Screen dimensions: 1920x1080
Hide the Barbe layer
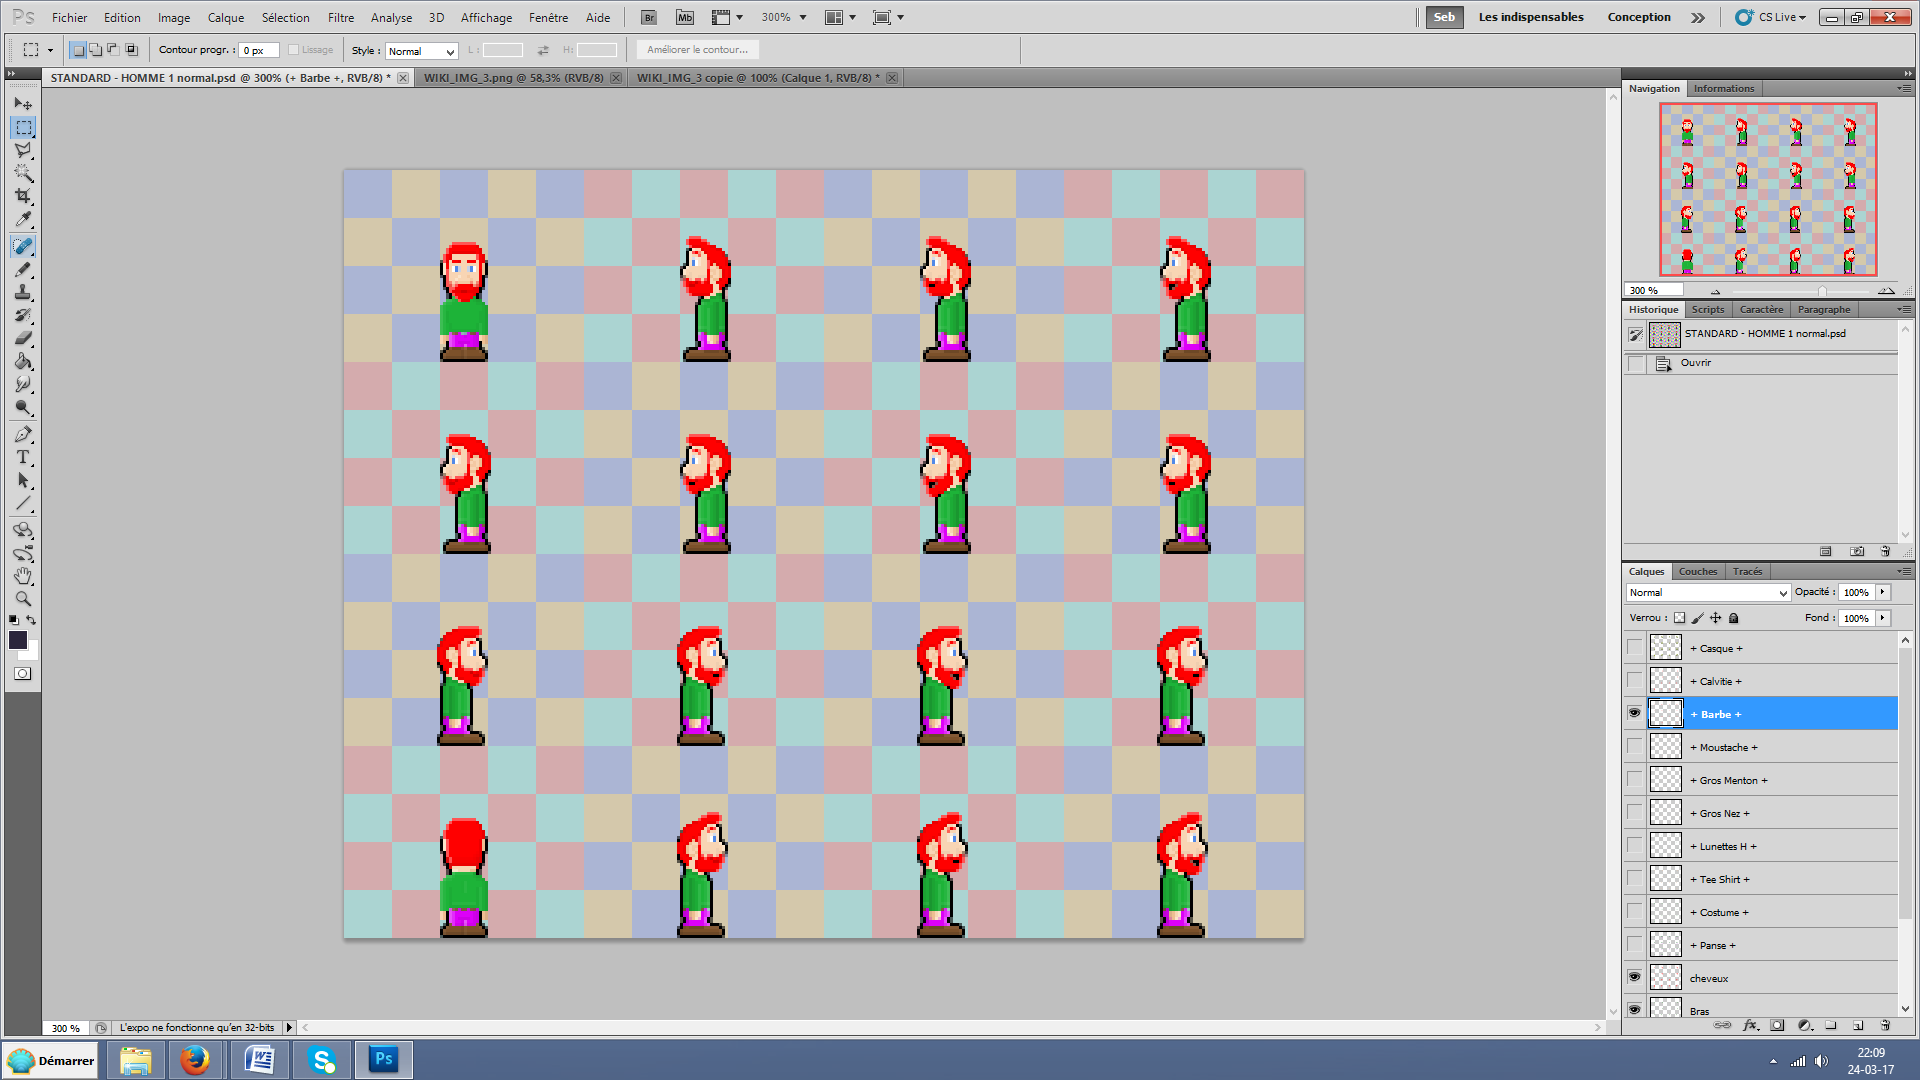[1634, 713]
